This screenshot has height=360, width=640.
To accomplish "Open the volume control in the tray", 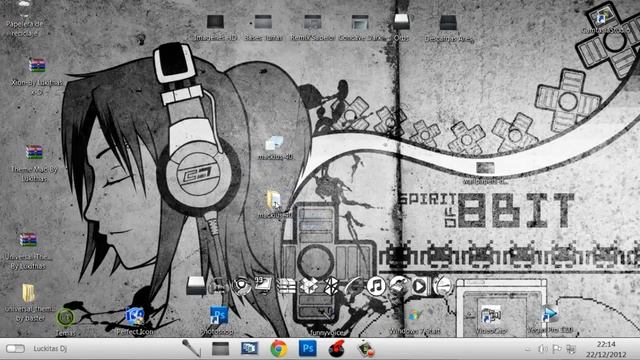I will click(x=542, y=349).
